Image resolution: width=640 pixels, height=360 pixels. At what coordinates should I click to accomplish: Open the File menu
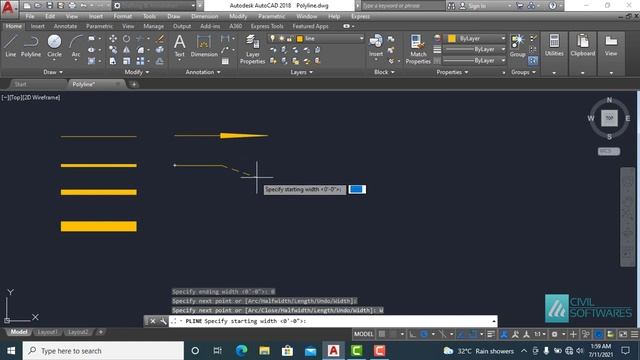[30, 16]
